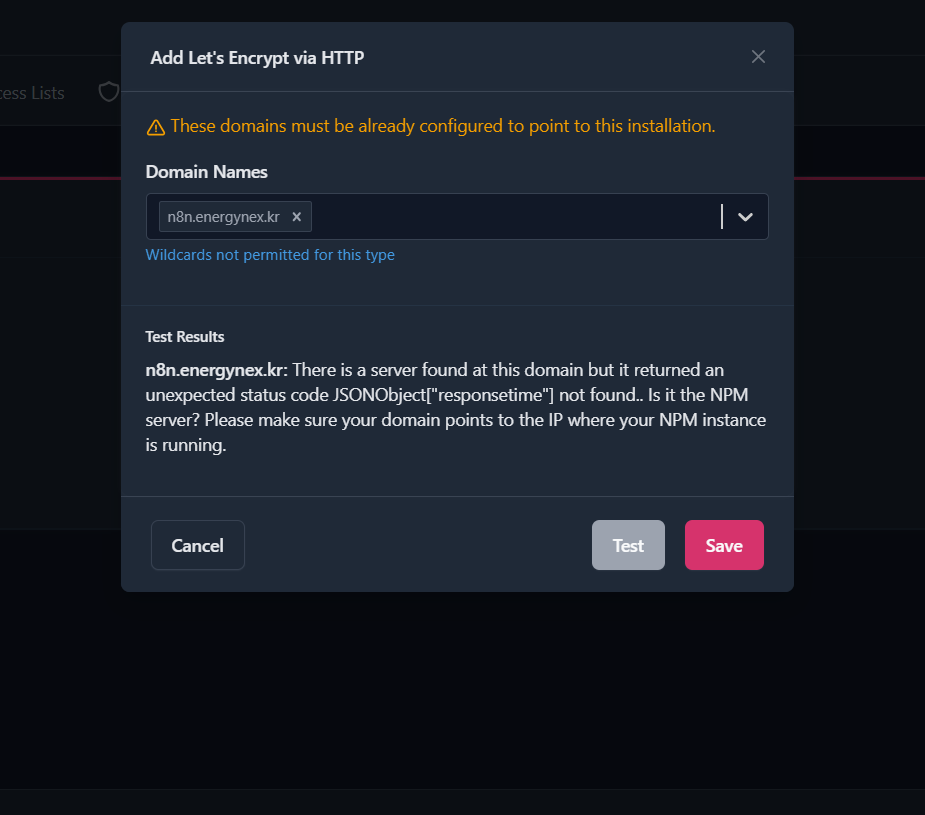
Task: Close the Add Let's Encrypt dialog
Action: (x=758, y=57)
